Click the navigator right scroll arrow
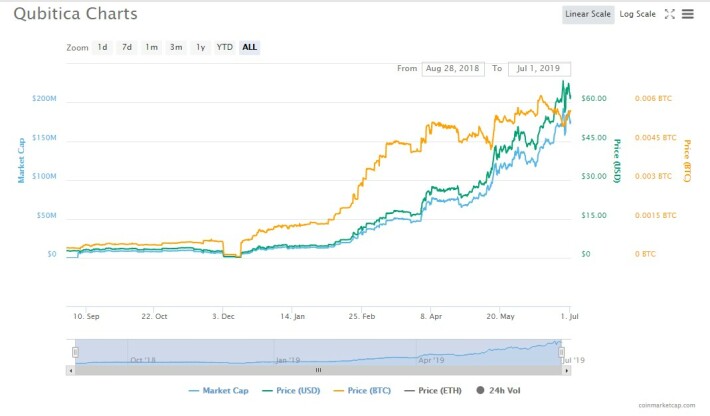710x416 pixels. click(x=566, y=370)
